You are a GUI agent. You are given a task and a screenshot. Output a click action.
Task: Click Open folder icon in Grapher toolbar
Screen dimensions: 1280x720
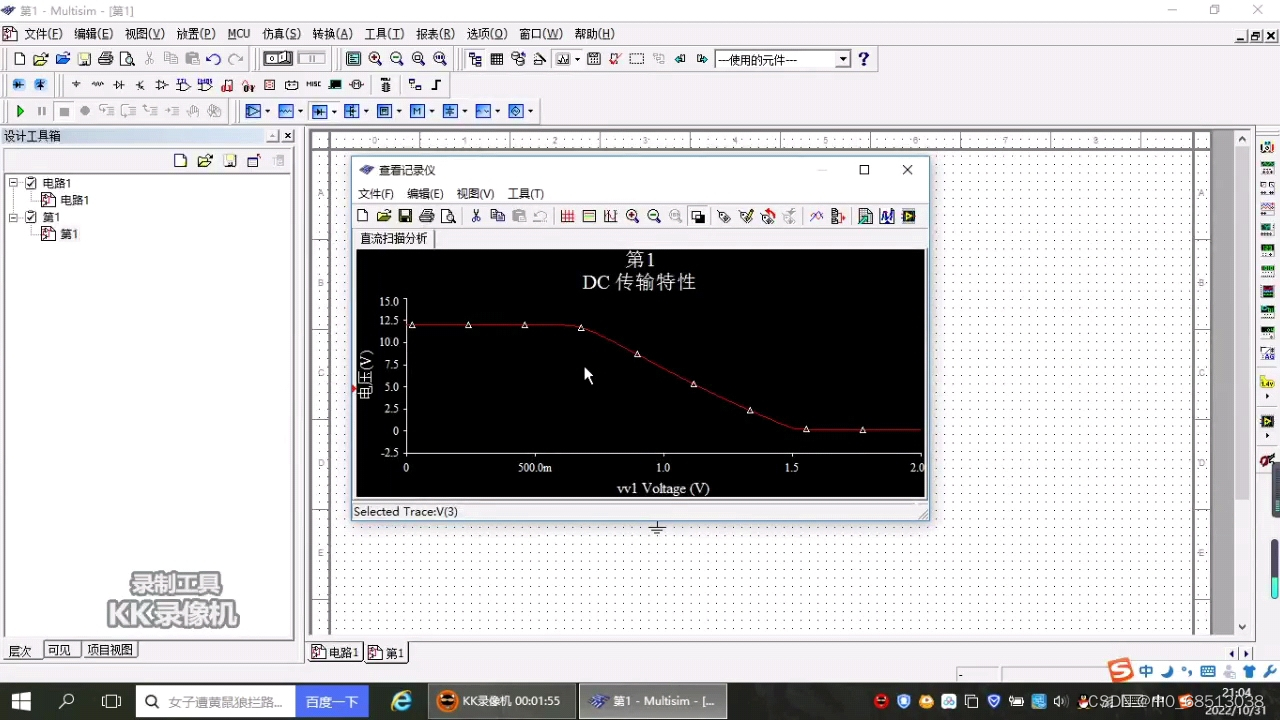(384, 216)
